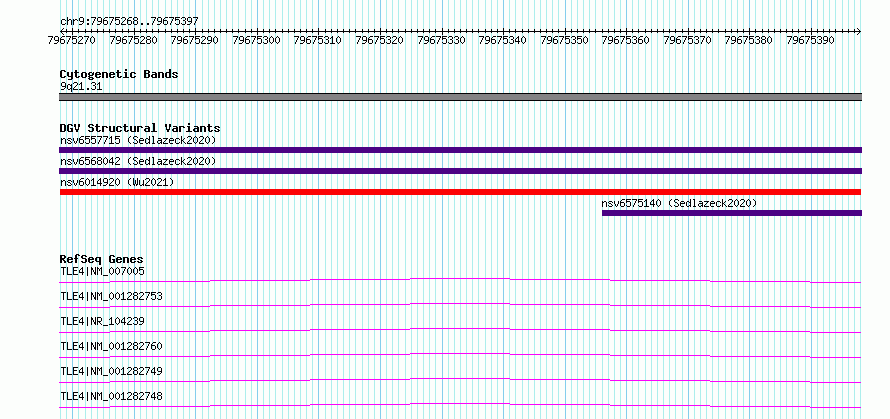This screenshot has height=419, width=890.
Task: Click ruler position 79675310
Action: tap(318, 40)
